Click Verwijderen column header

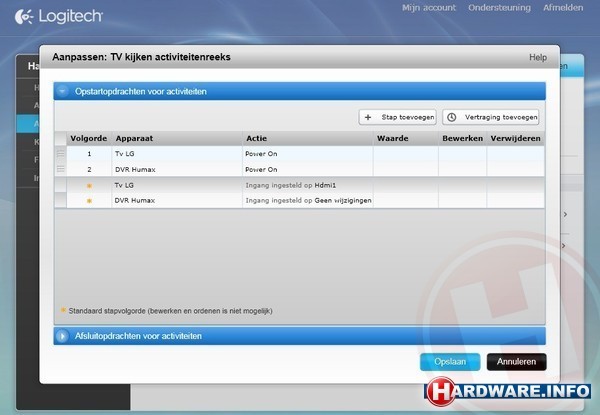(x=515, y=138)
